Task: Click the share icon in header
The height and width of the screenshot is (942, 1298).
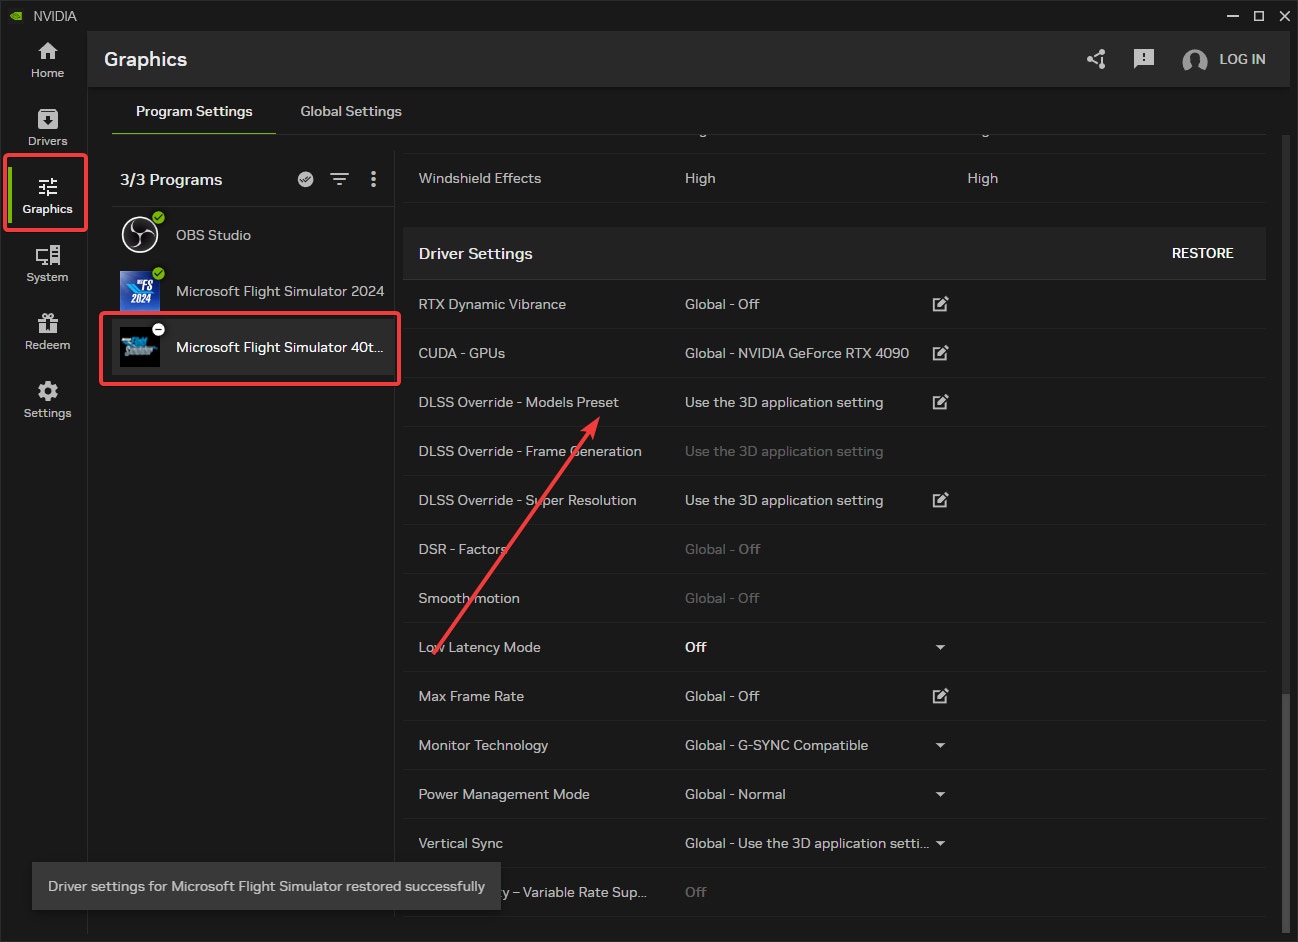Action: [x=1096, y=59]
